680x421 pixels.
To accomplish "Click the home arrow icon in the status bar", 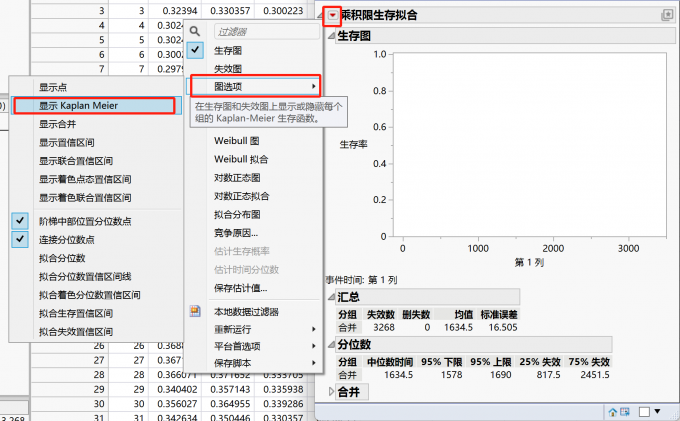I will [612, 411].
